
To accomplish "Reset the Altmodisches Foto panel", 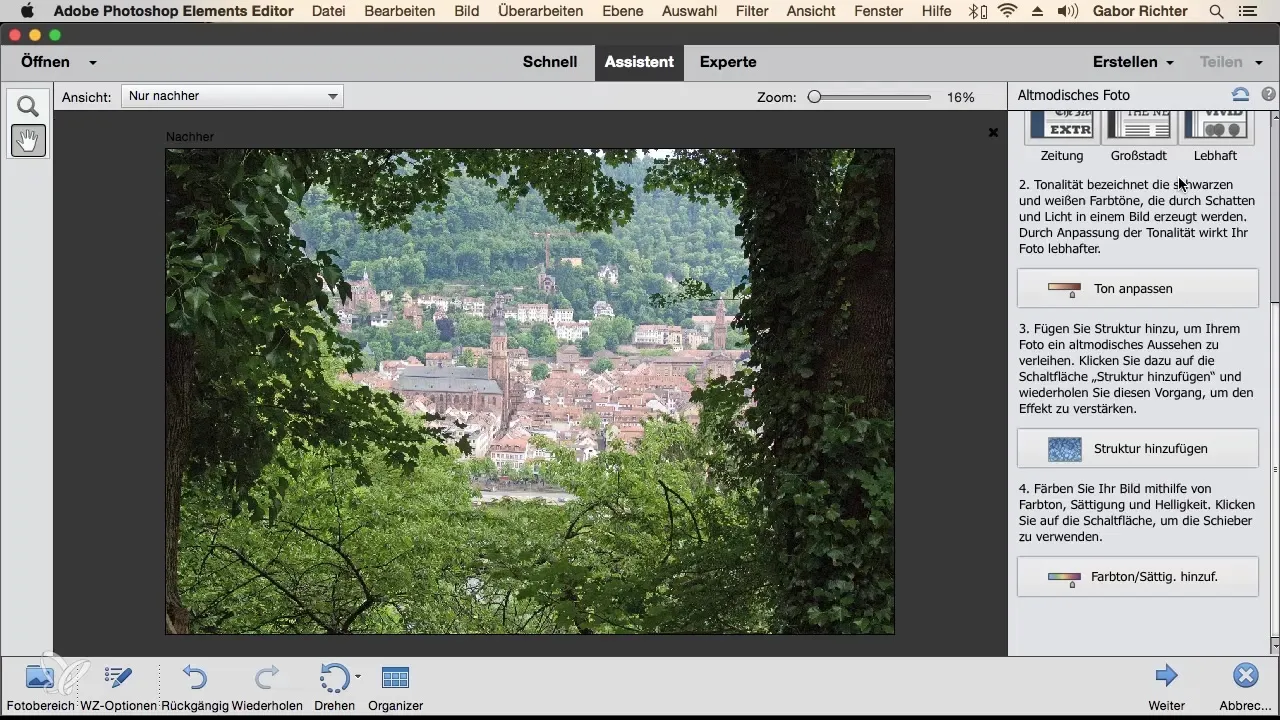I will click(x=1240, y=95).
